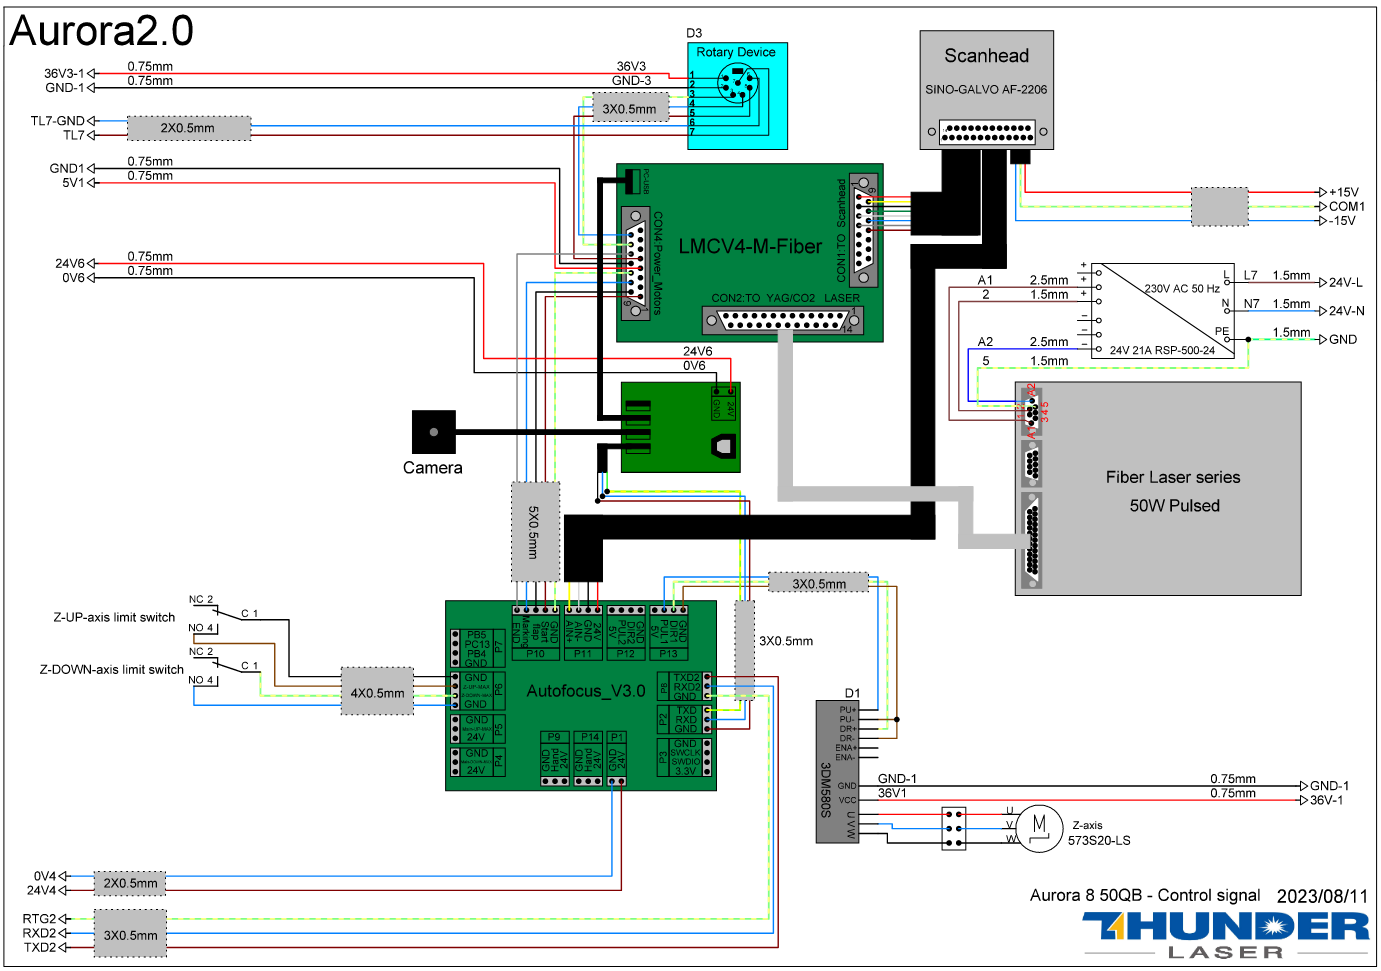Select the 24V4 terminal label
Screen dimensions: 1381x971
pyautogui.click(x=42, y=890)
